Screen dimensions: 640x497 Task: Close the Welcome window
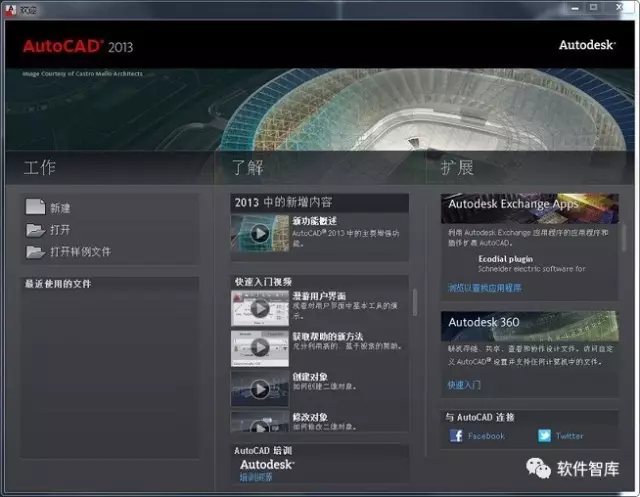coord(619,7)
